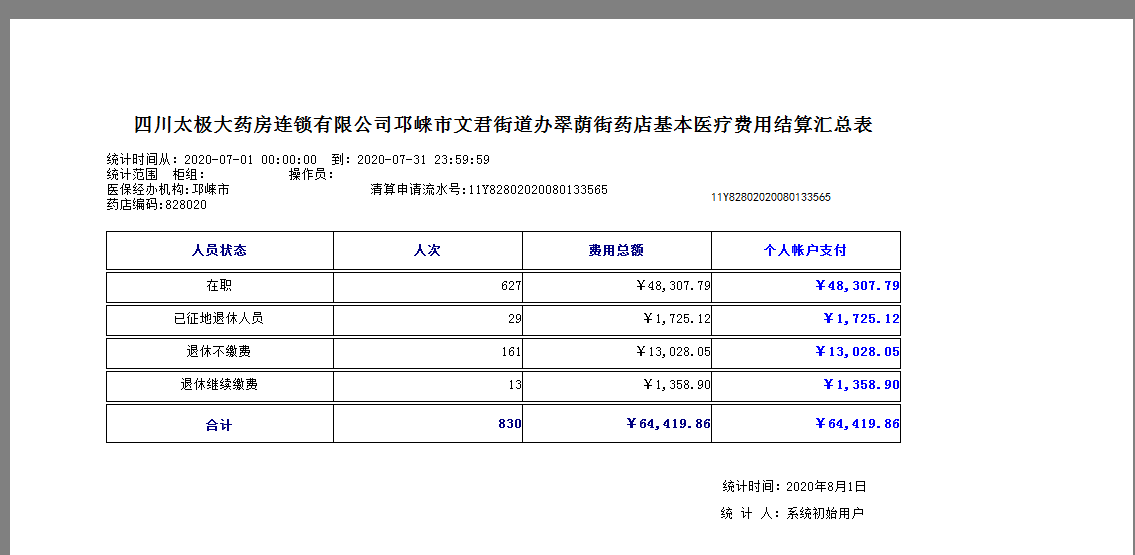The height and width of the screenshot is (555, 1135).
Task: Click the report title 四川太极大药房连锁有限公司…结算汇总表
Action: coord(503,125)
